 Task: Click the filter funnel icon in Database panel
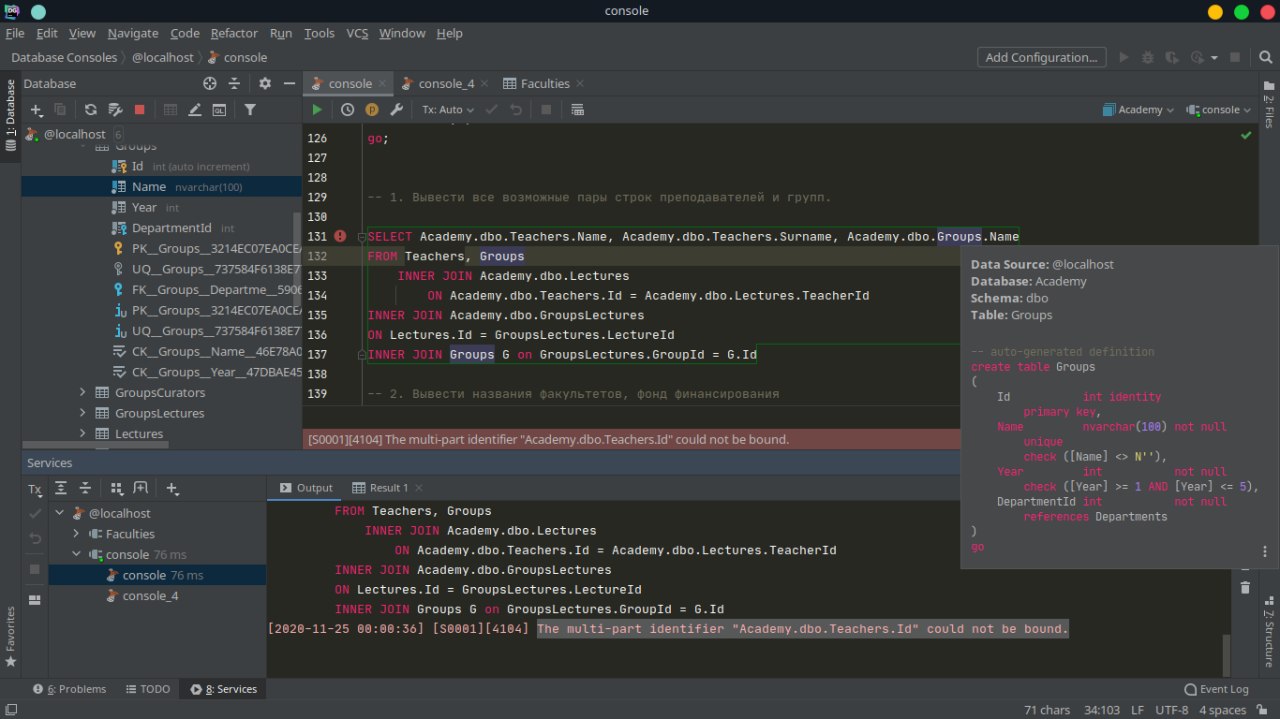click(250, 110)
